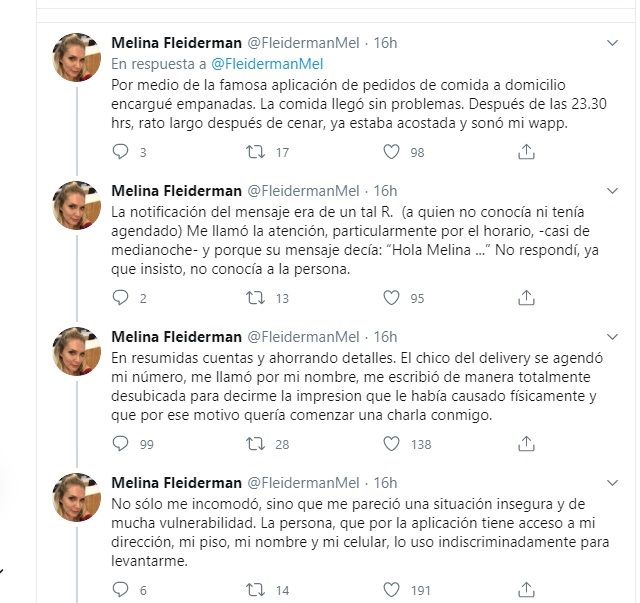The width and height of the screenshot is (640, 603).
Task: Open Melina Fleiderman's name on first tweet
Action: (174, 43)
